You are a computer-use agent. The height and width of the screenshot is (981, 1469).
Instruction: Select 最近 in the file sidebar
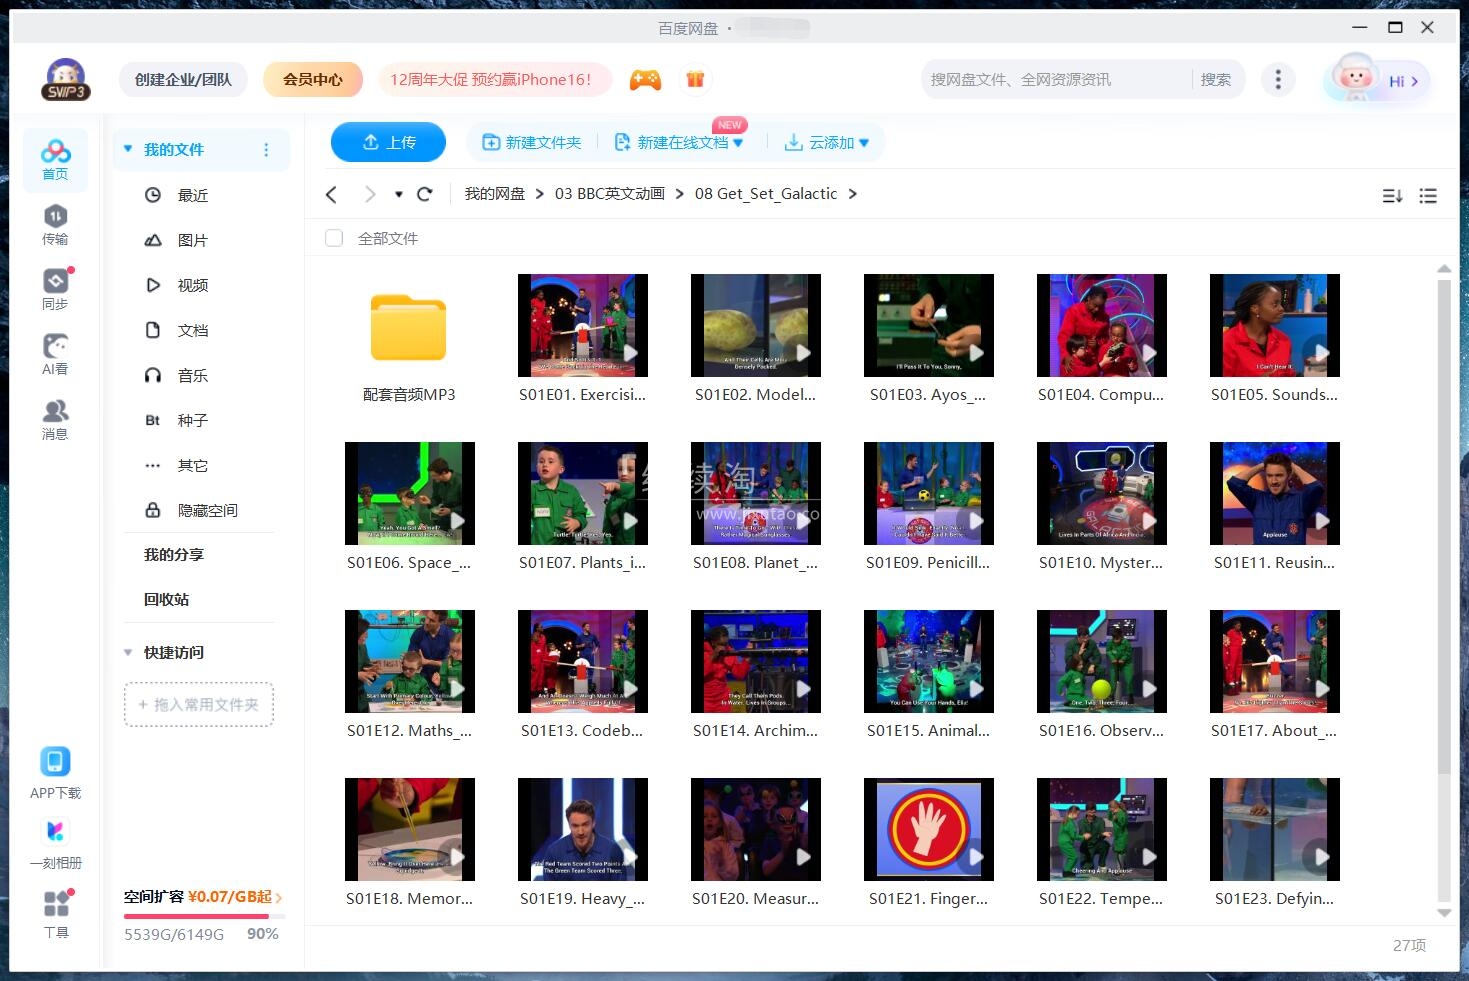193,195
